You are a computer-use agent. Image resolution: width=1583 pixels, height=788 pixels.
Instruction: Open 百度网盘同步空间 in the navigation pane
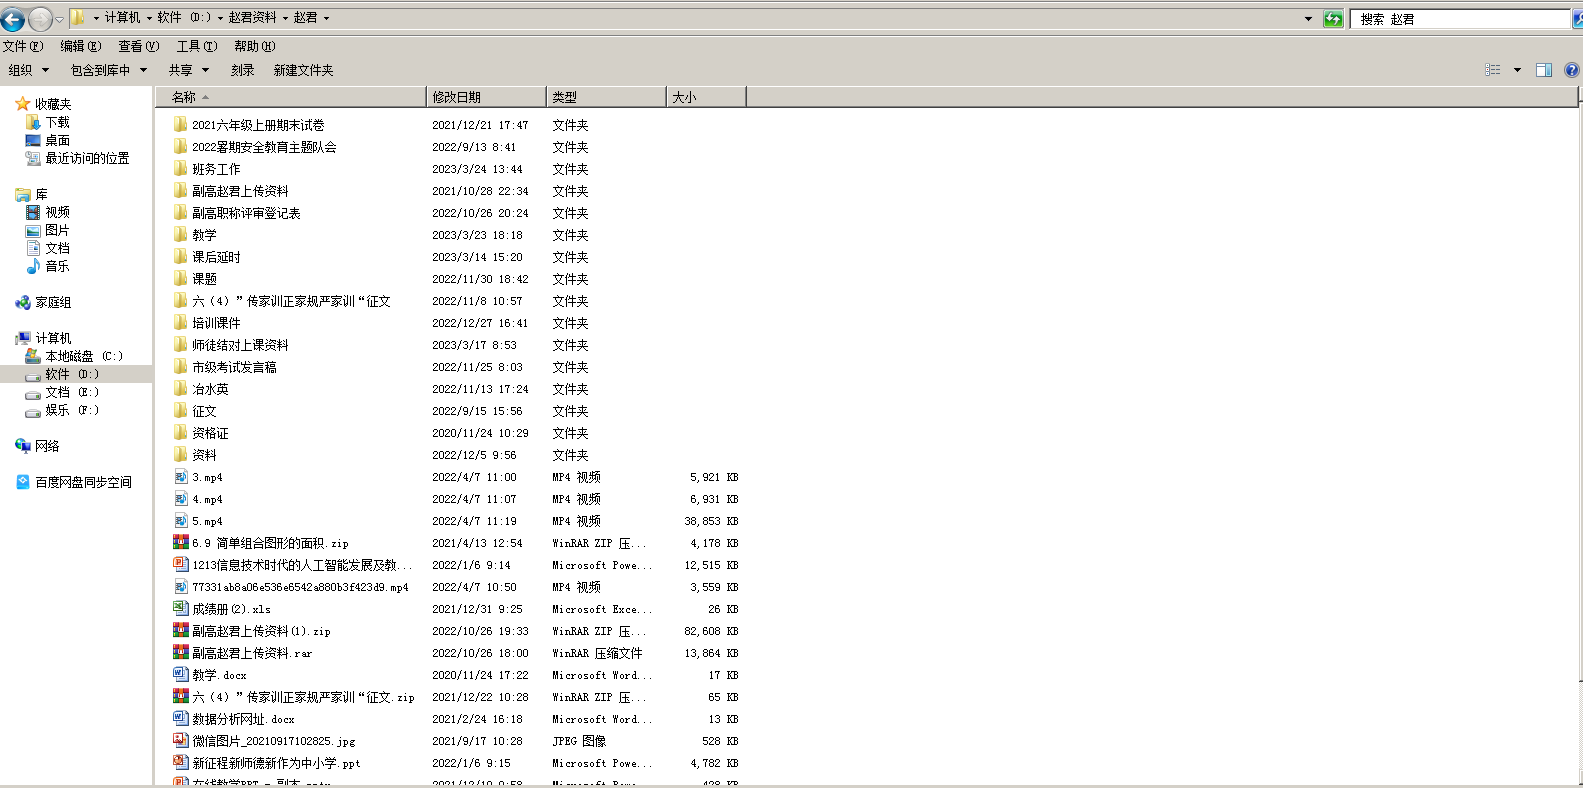[83, 482]
